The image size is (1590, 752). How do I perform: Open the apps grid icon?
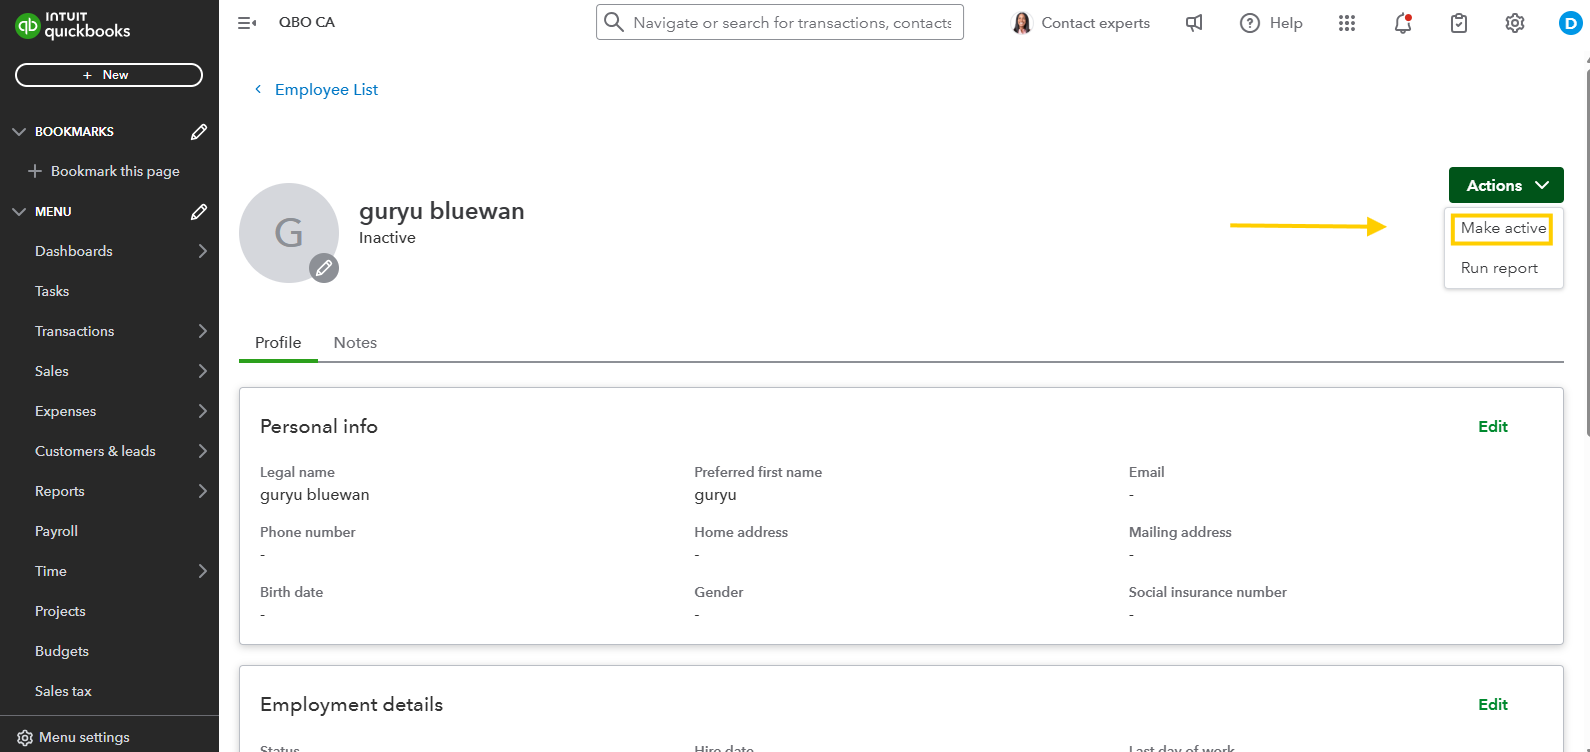[x=1347, y=23]
